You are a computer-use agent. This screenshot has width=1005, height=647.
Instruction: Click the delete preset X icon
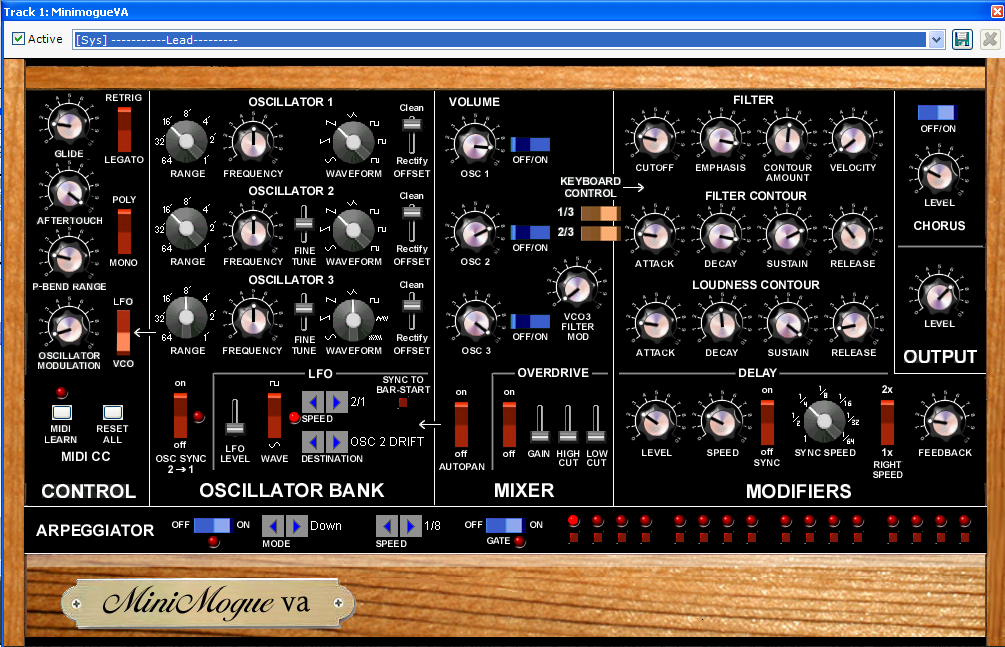point(990,40)
